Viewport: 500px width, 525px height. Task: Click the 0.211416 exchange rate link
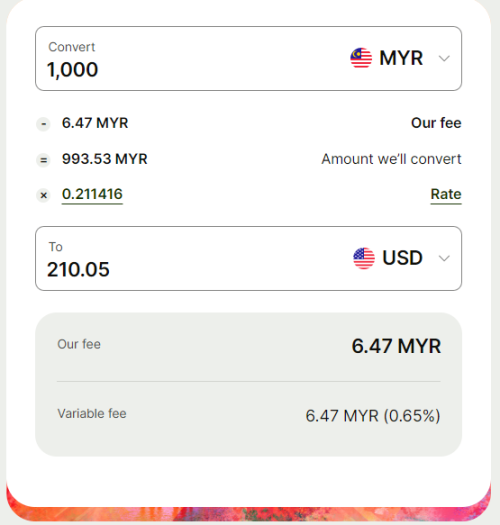coord(92,195)
